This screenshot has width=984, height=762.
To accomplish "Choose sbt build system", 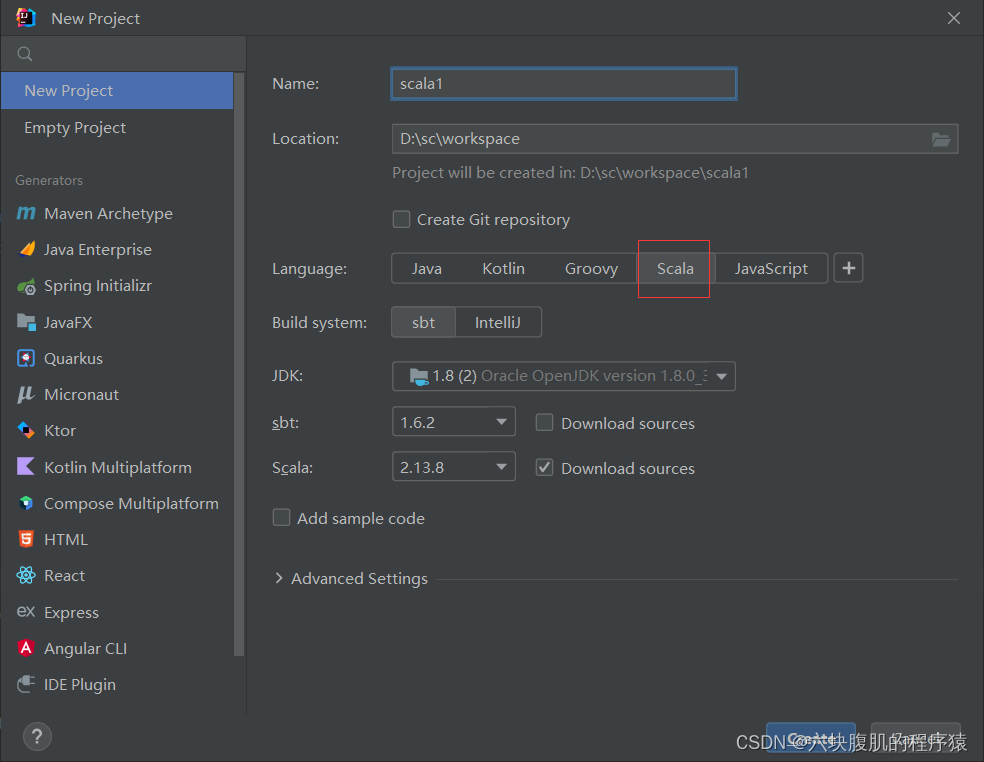I will 423,323.
